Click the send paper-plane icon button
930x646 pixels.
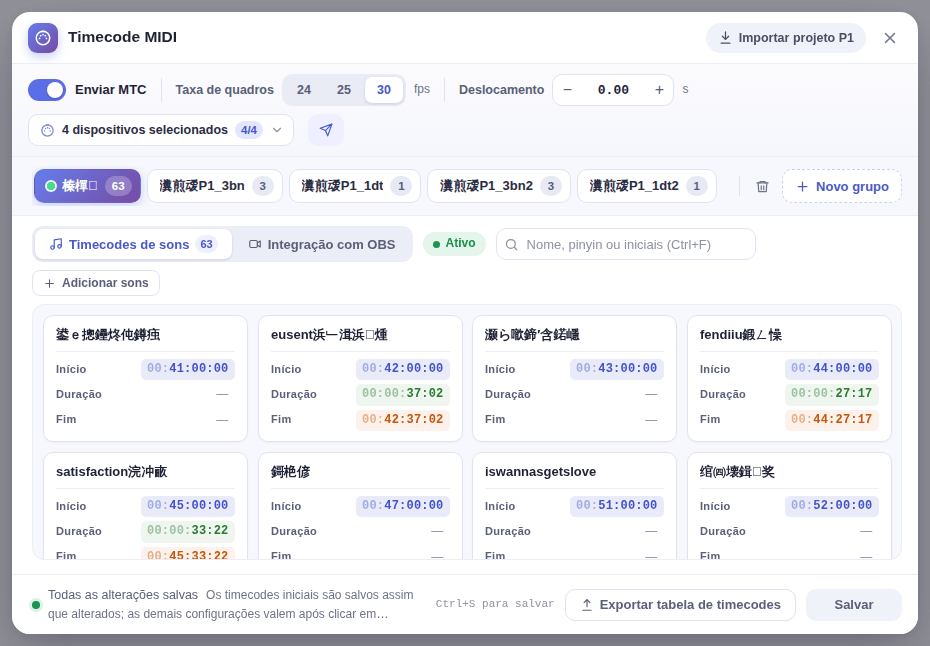[326, 130]
